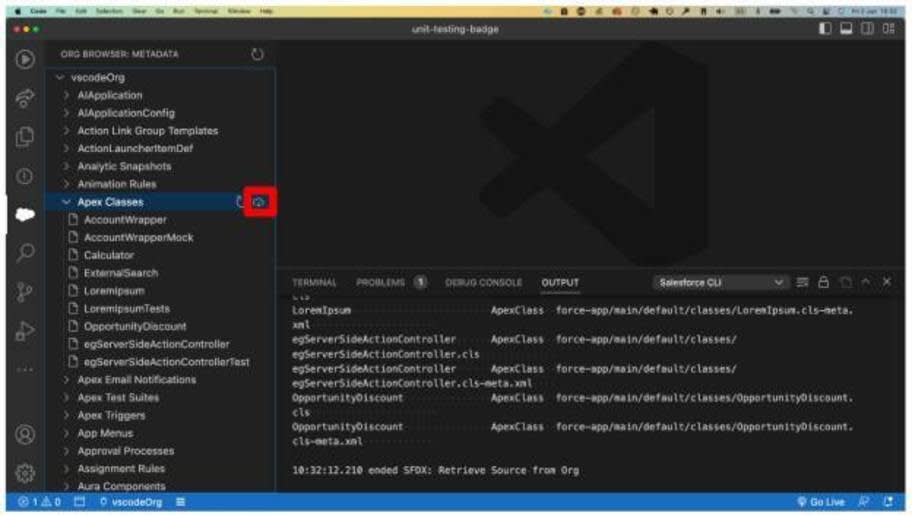Viewport: 912px width, 516px height.
Task: Refresh the Apex Classes component list
Action: [240, 202]
